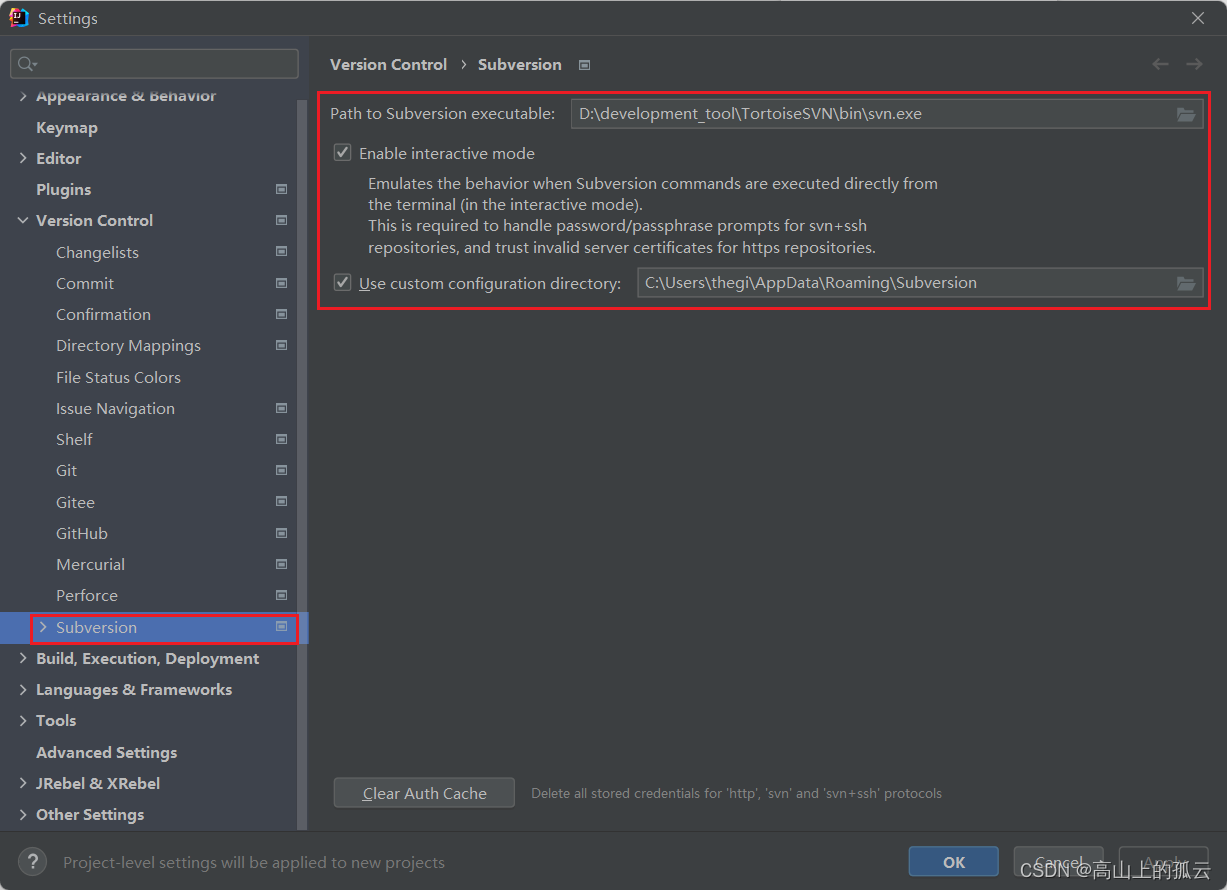The width and height of the screenshot is (1227, 890).
Task: Click the project-level icon in Gitee row
Action: [281, 502]
